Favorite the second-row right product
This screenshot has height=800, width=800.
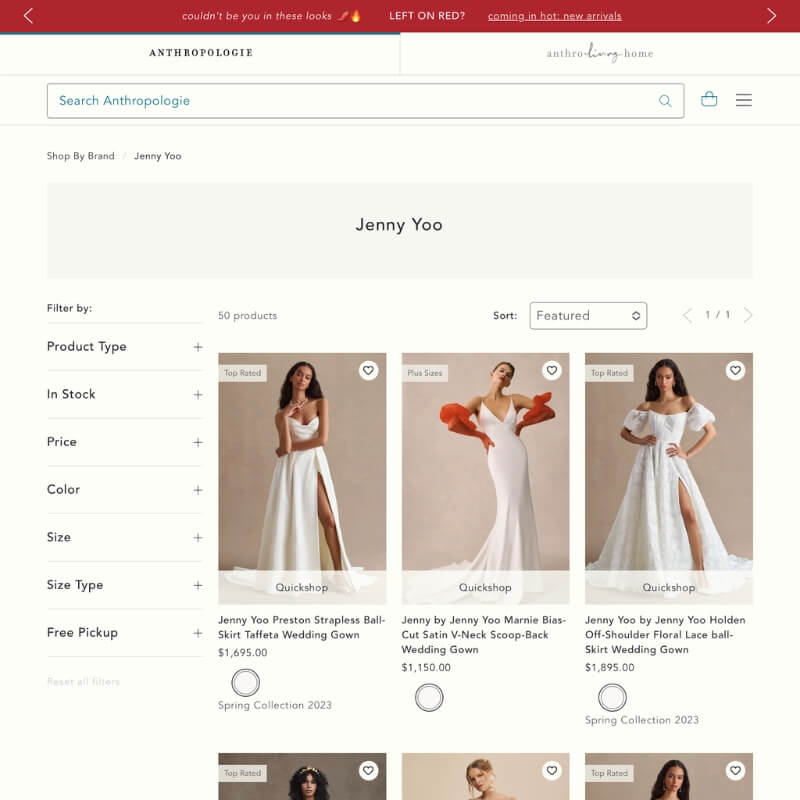click(x=735, y=770)
